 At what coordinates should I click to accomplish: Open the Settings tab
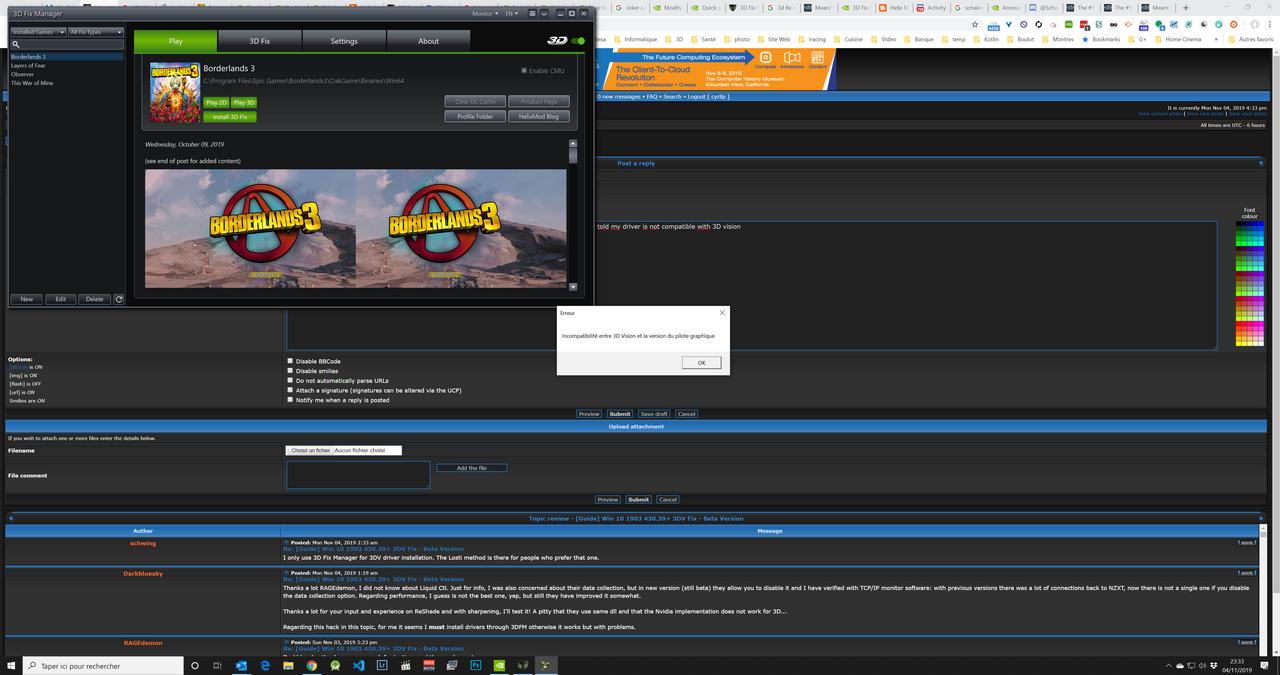344,41
